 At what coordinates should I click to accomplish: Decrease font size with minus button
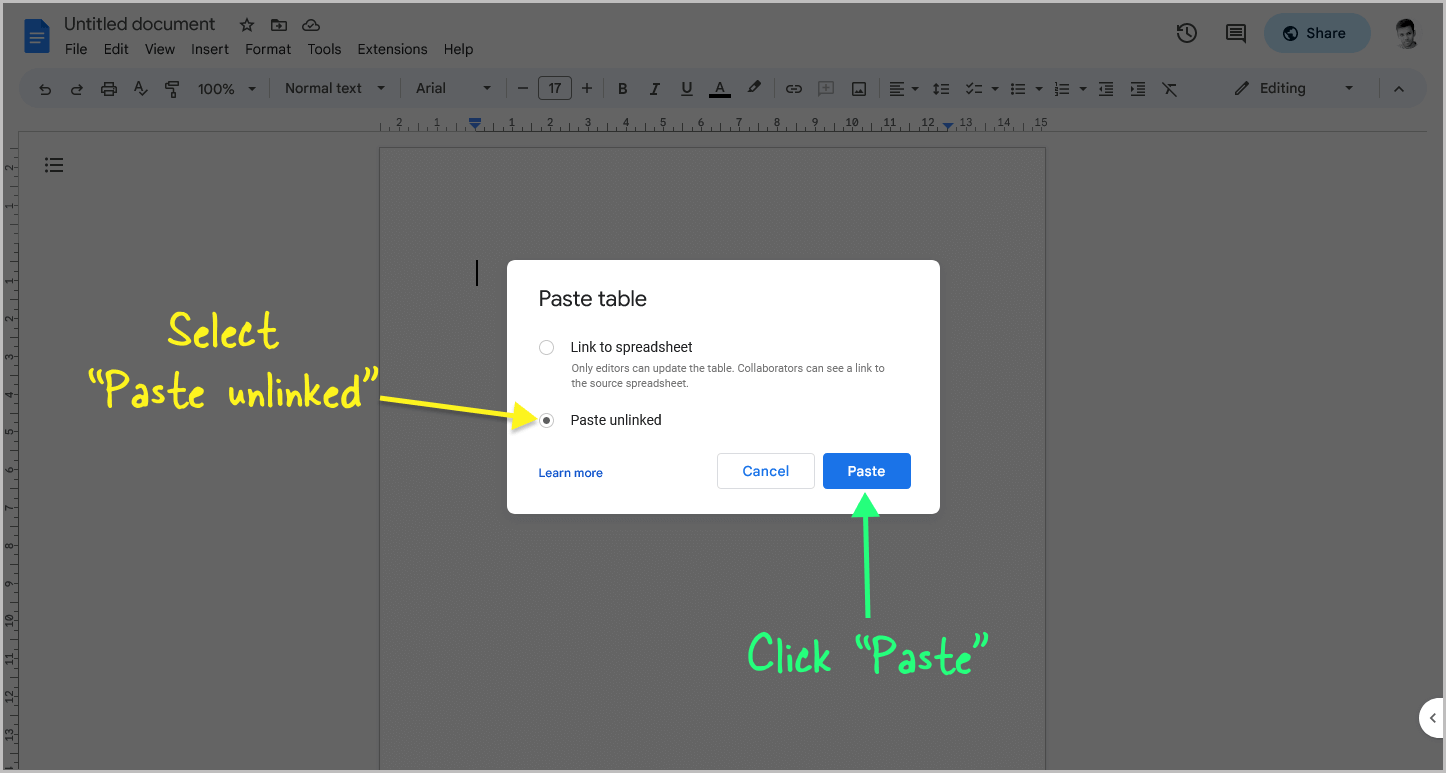(x=522, y=88)
